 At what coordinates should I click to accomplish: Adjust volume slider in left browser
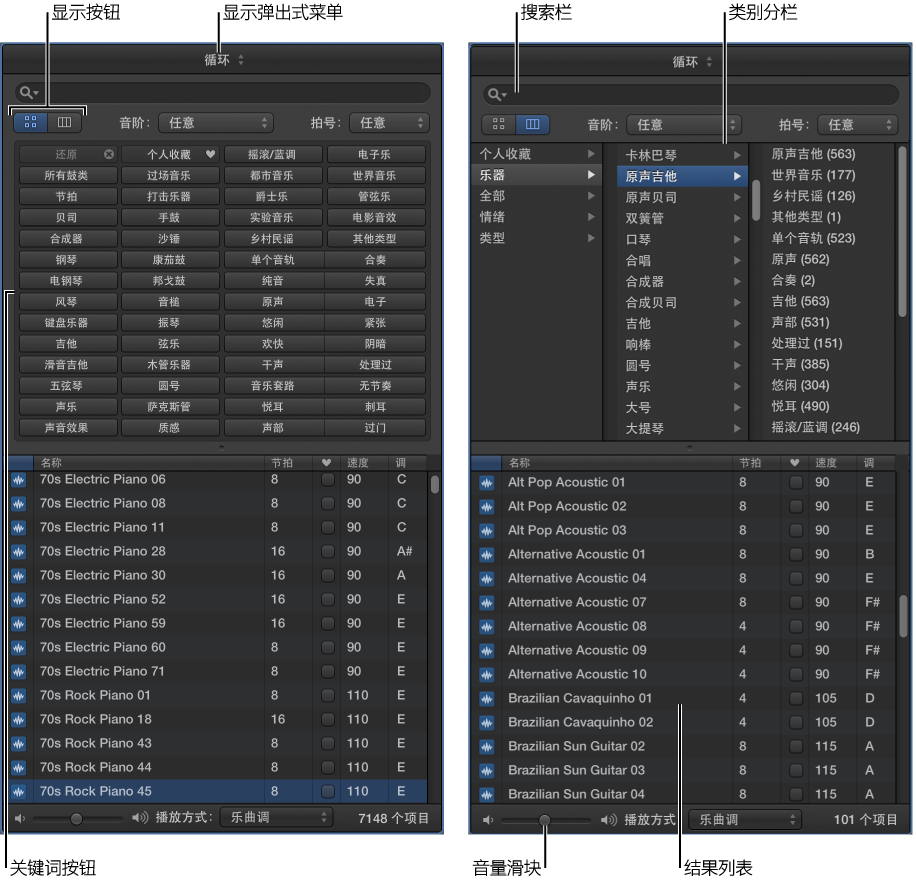click(76, 819)
